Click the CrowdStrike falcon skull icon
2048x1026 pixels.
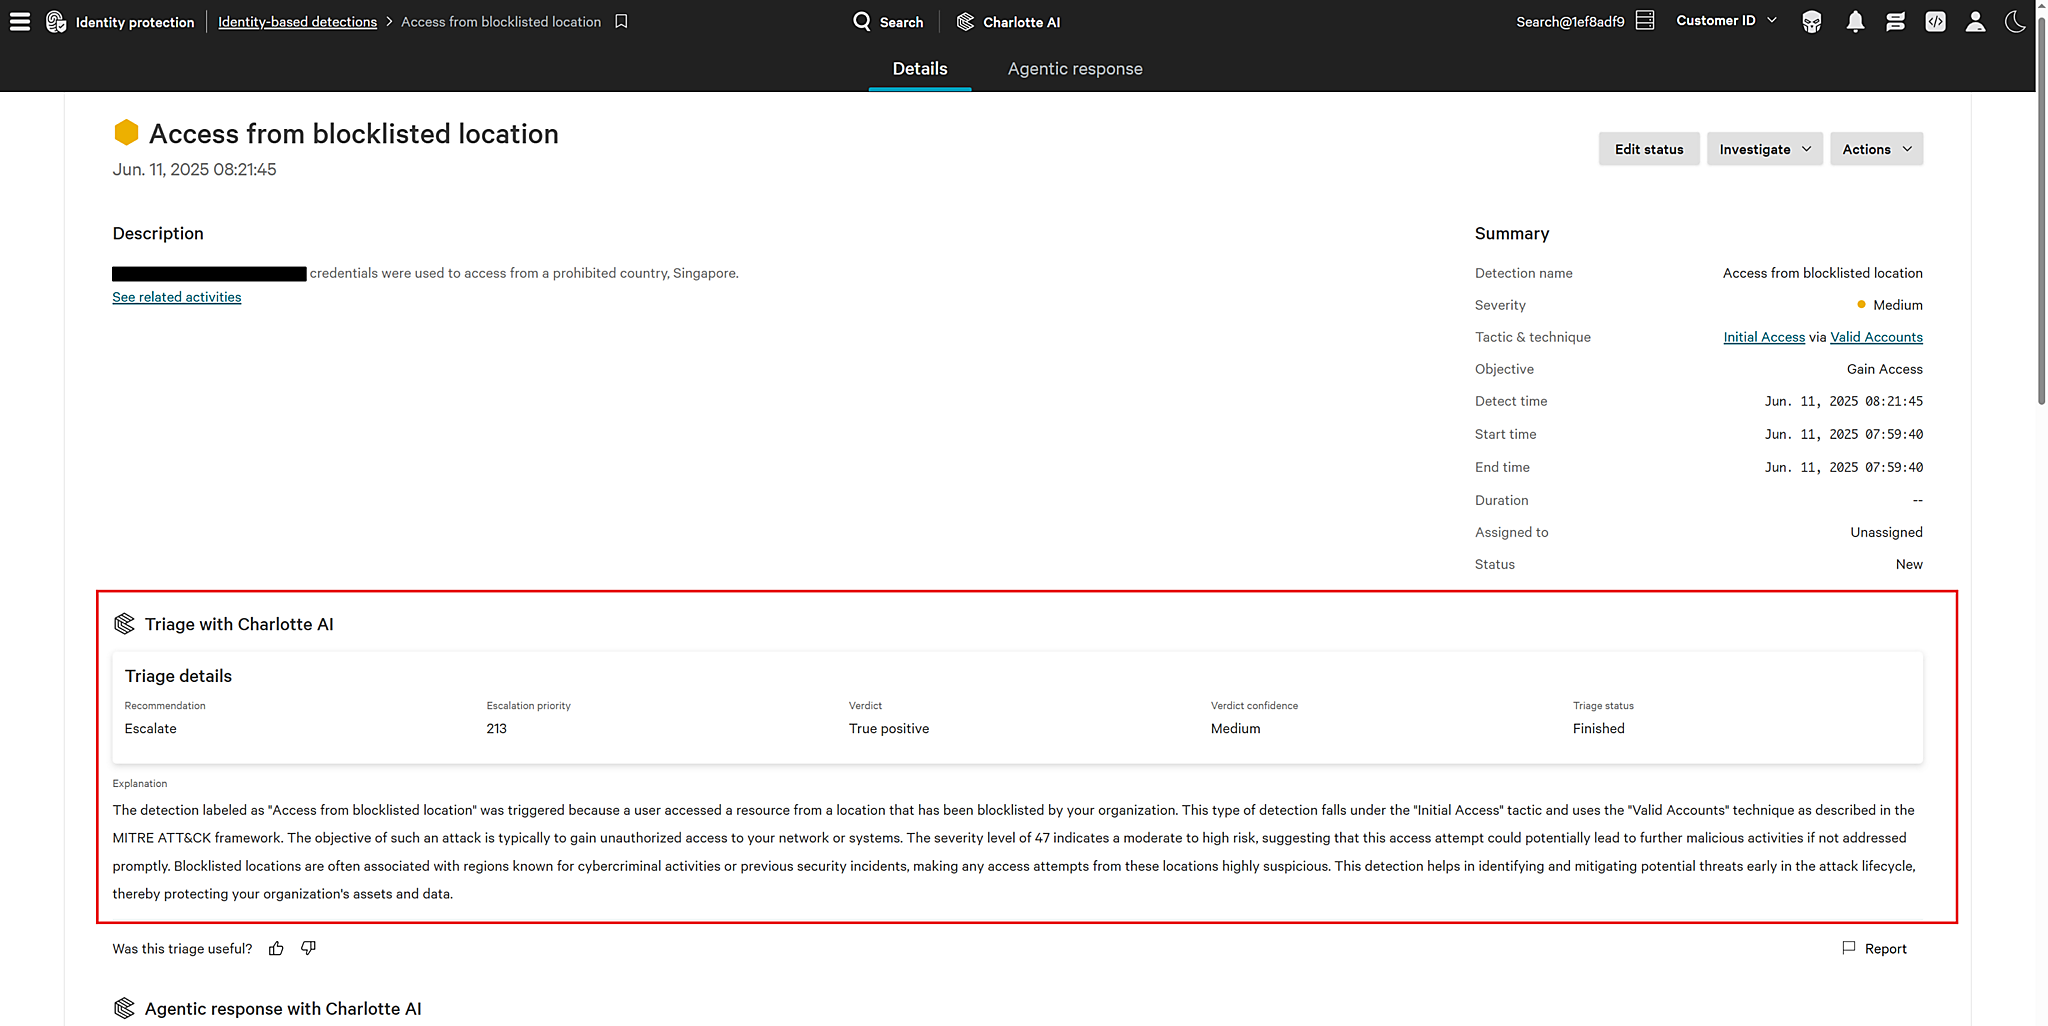1810,21
